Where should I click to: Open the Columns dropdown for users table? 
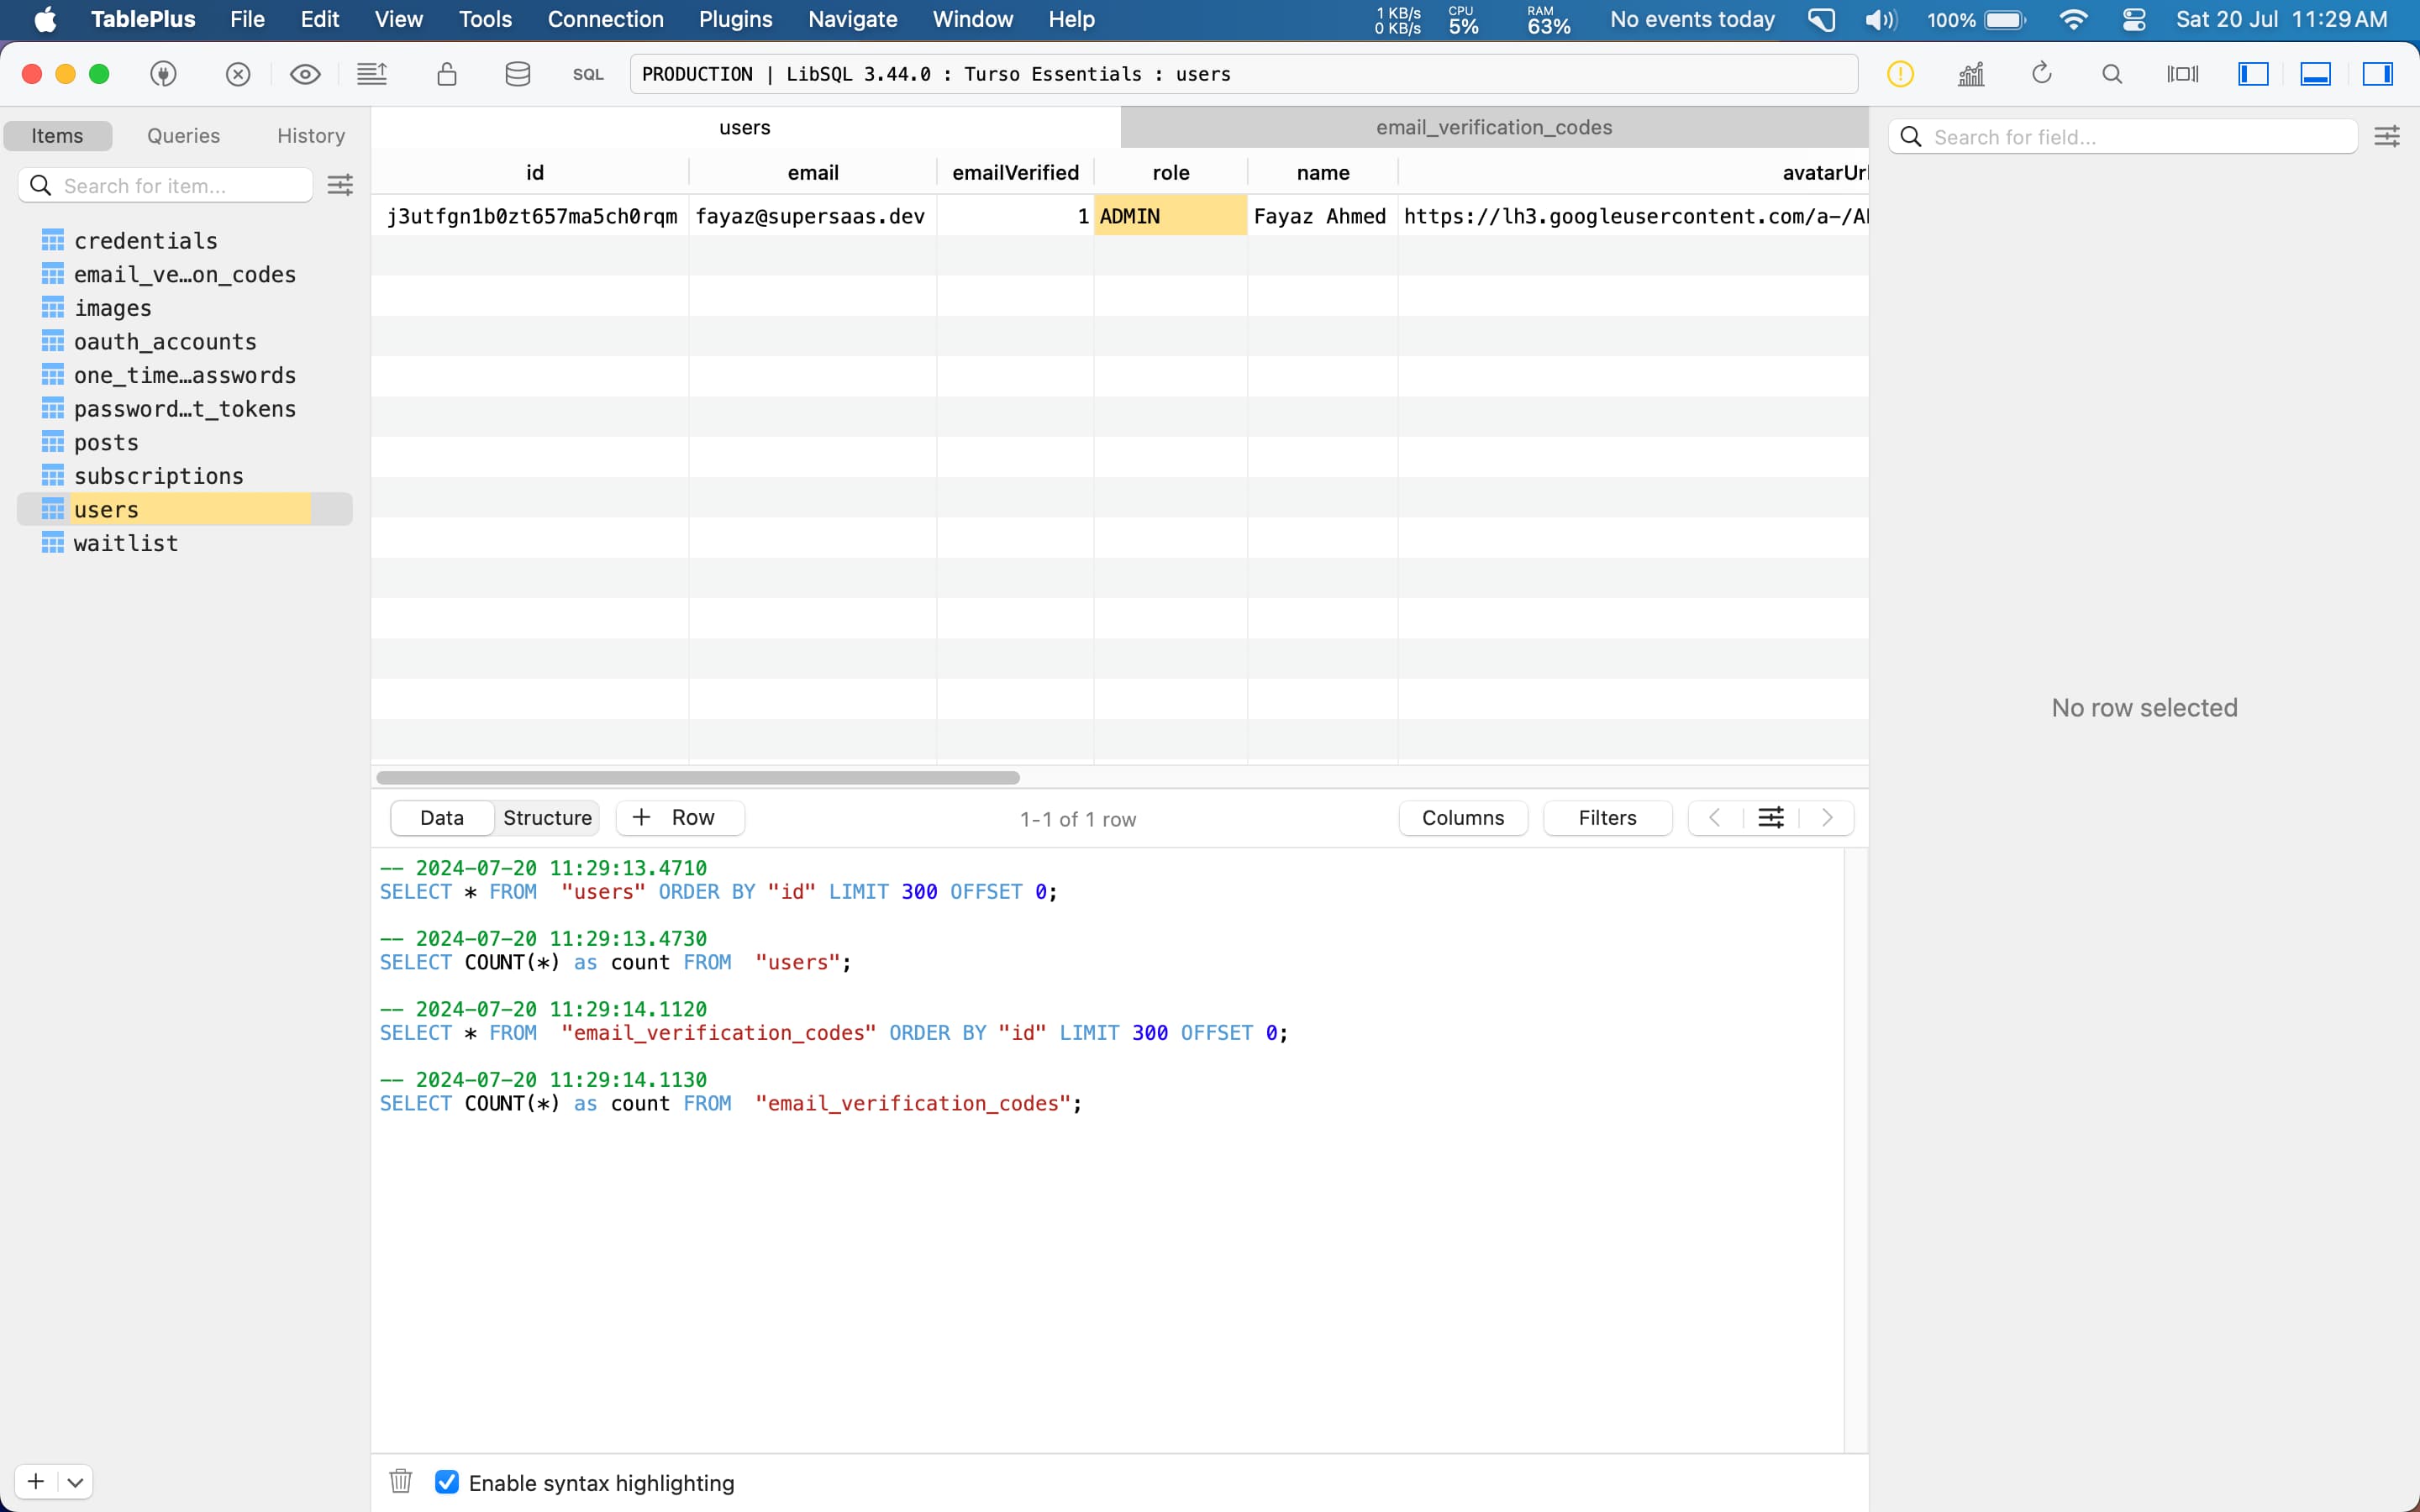[1462, 817]
